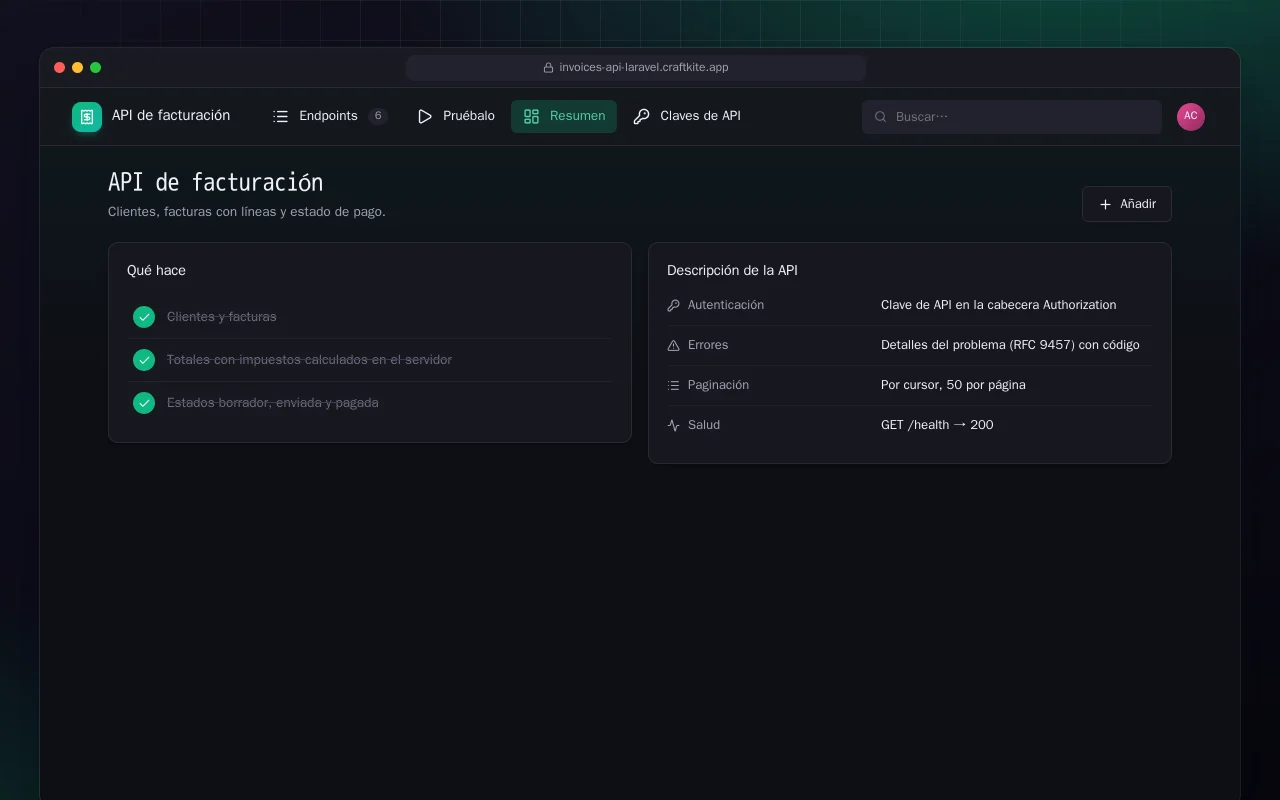
Task: Click 'Por cursor, 50 por página' value
Action: 953,385
